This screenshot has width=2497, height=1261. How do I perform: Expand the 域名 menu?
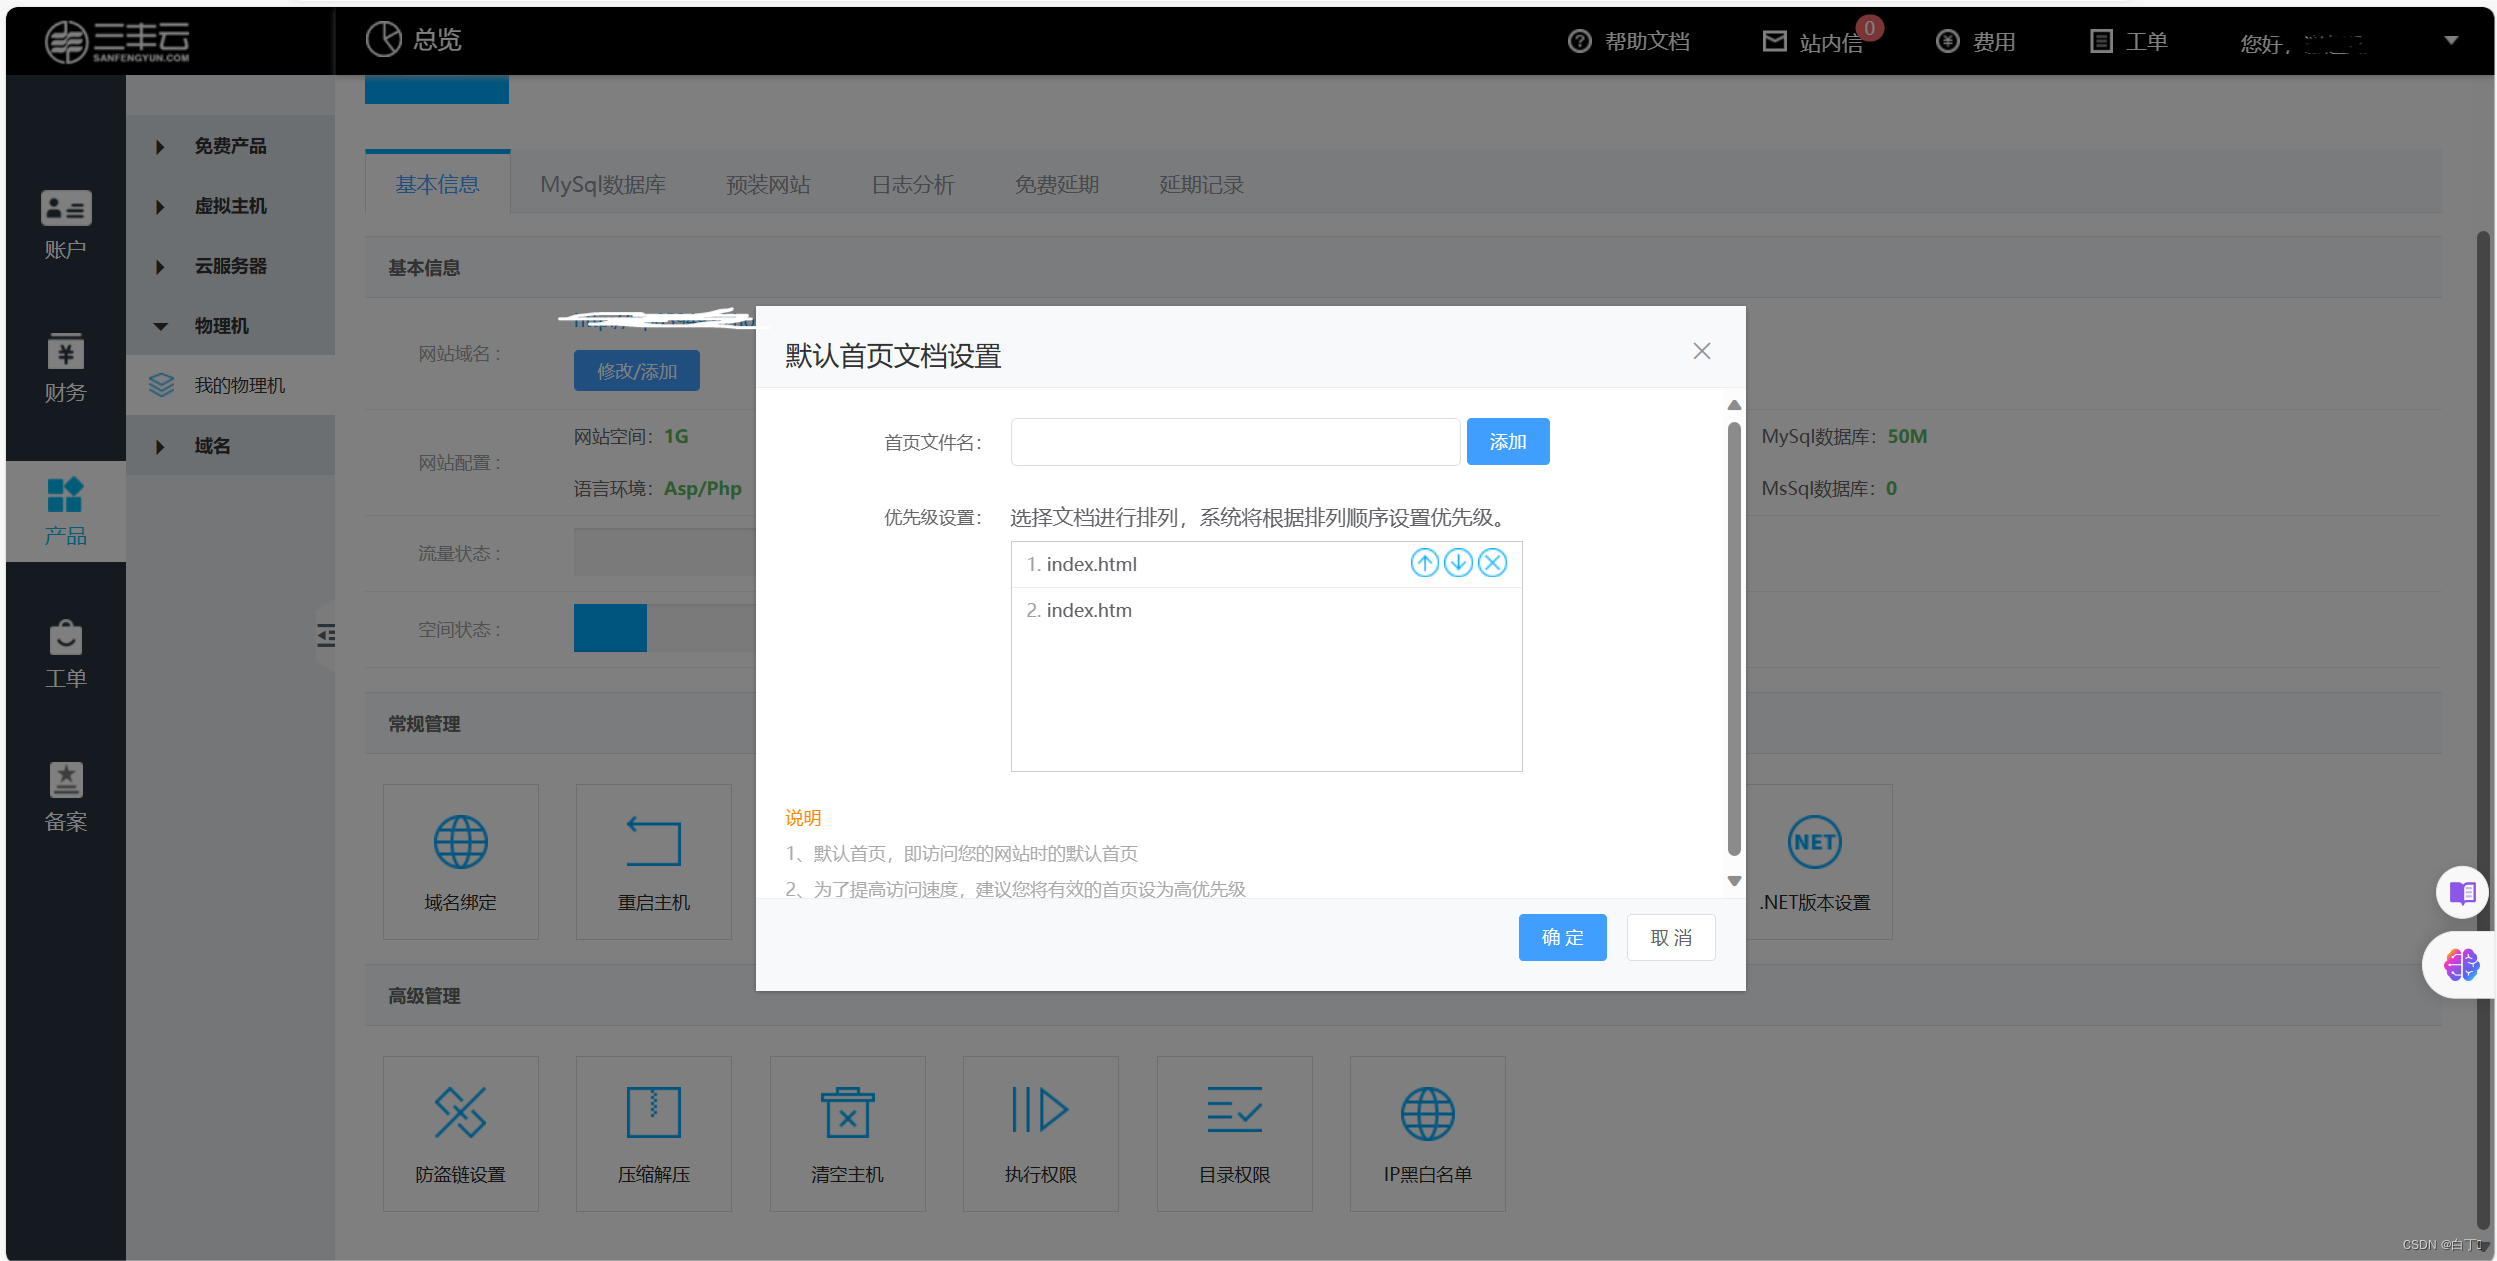click(x=230, y=446)
